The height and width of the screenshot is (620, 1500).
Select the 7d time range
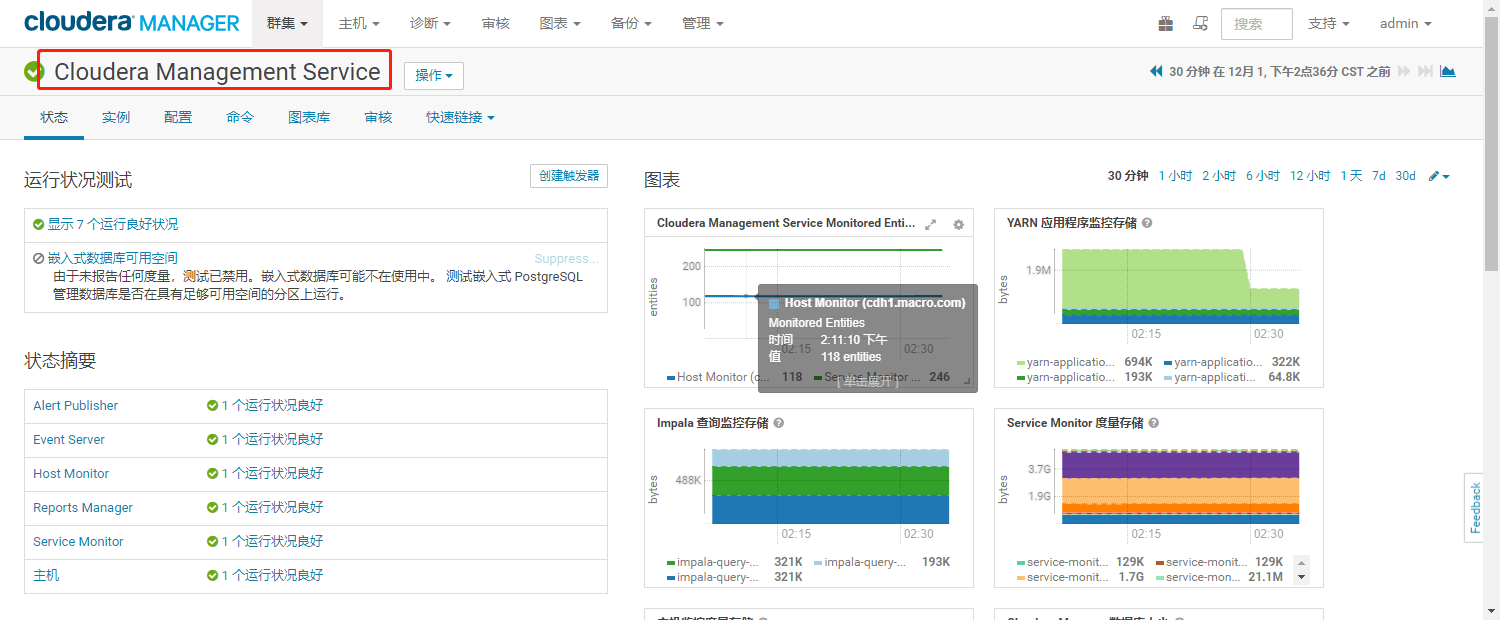[x=1378, y=176]
